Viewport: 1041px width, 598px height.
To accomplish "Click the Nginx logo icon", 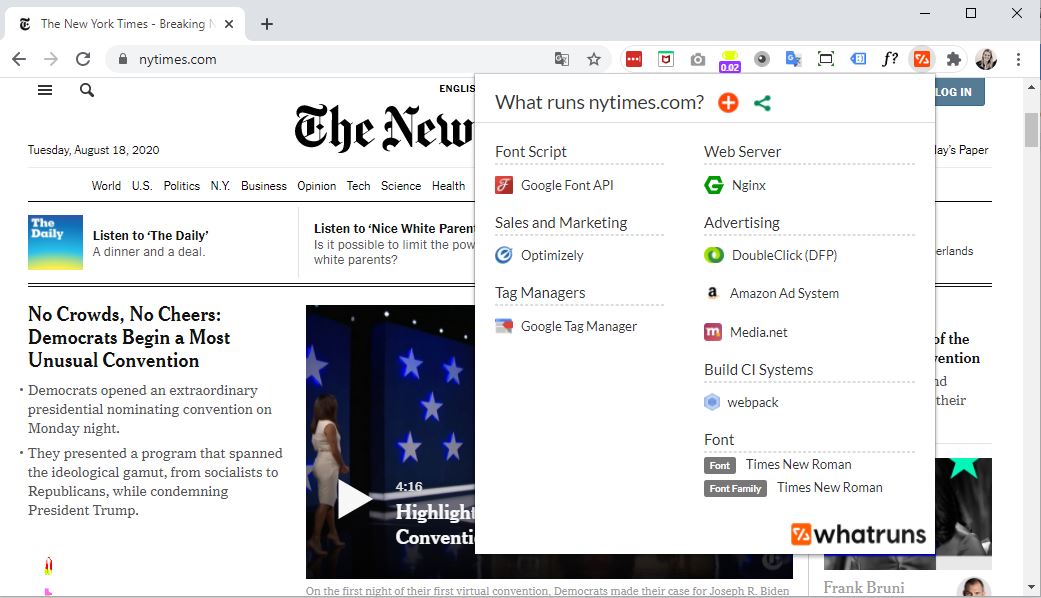I will [x=714, y=185].
